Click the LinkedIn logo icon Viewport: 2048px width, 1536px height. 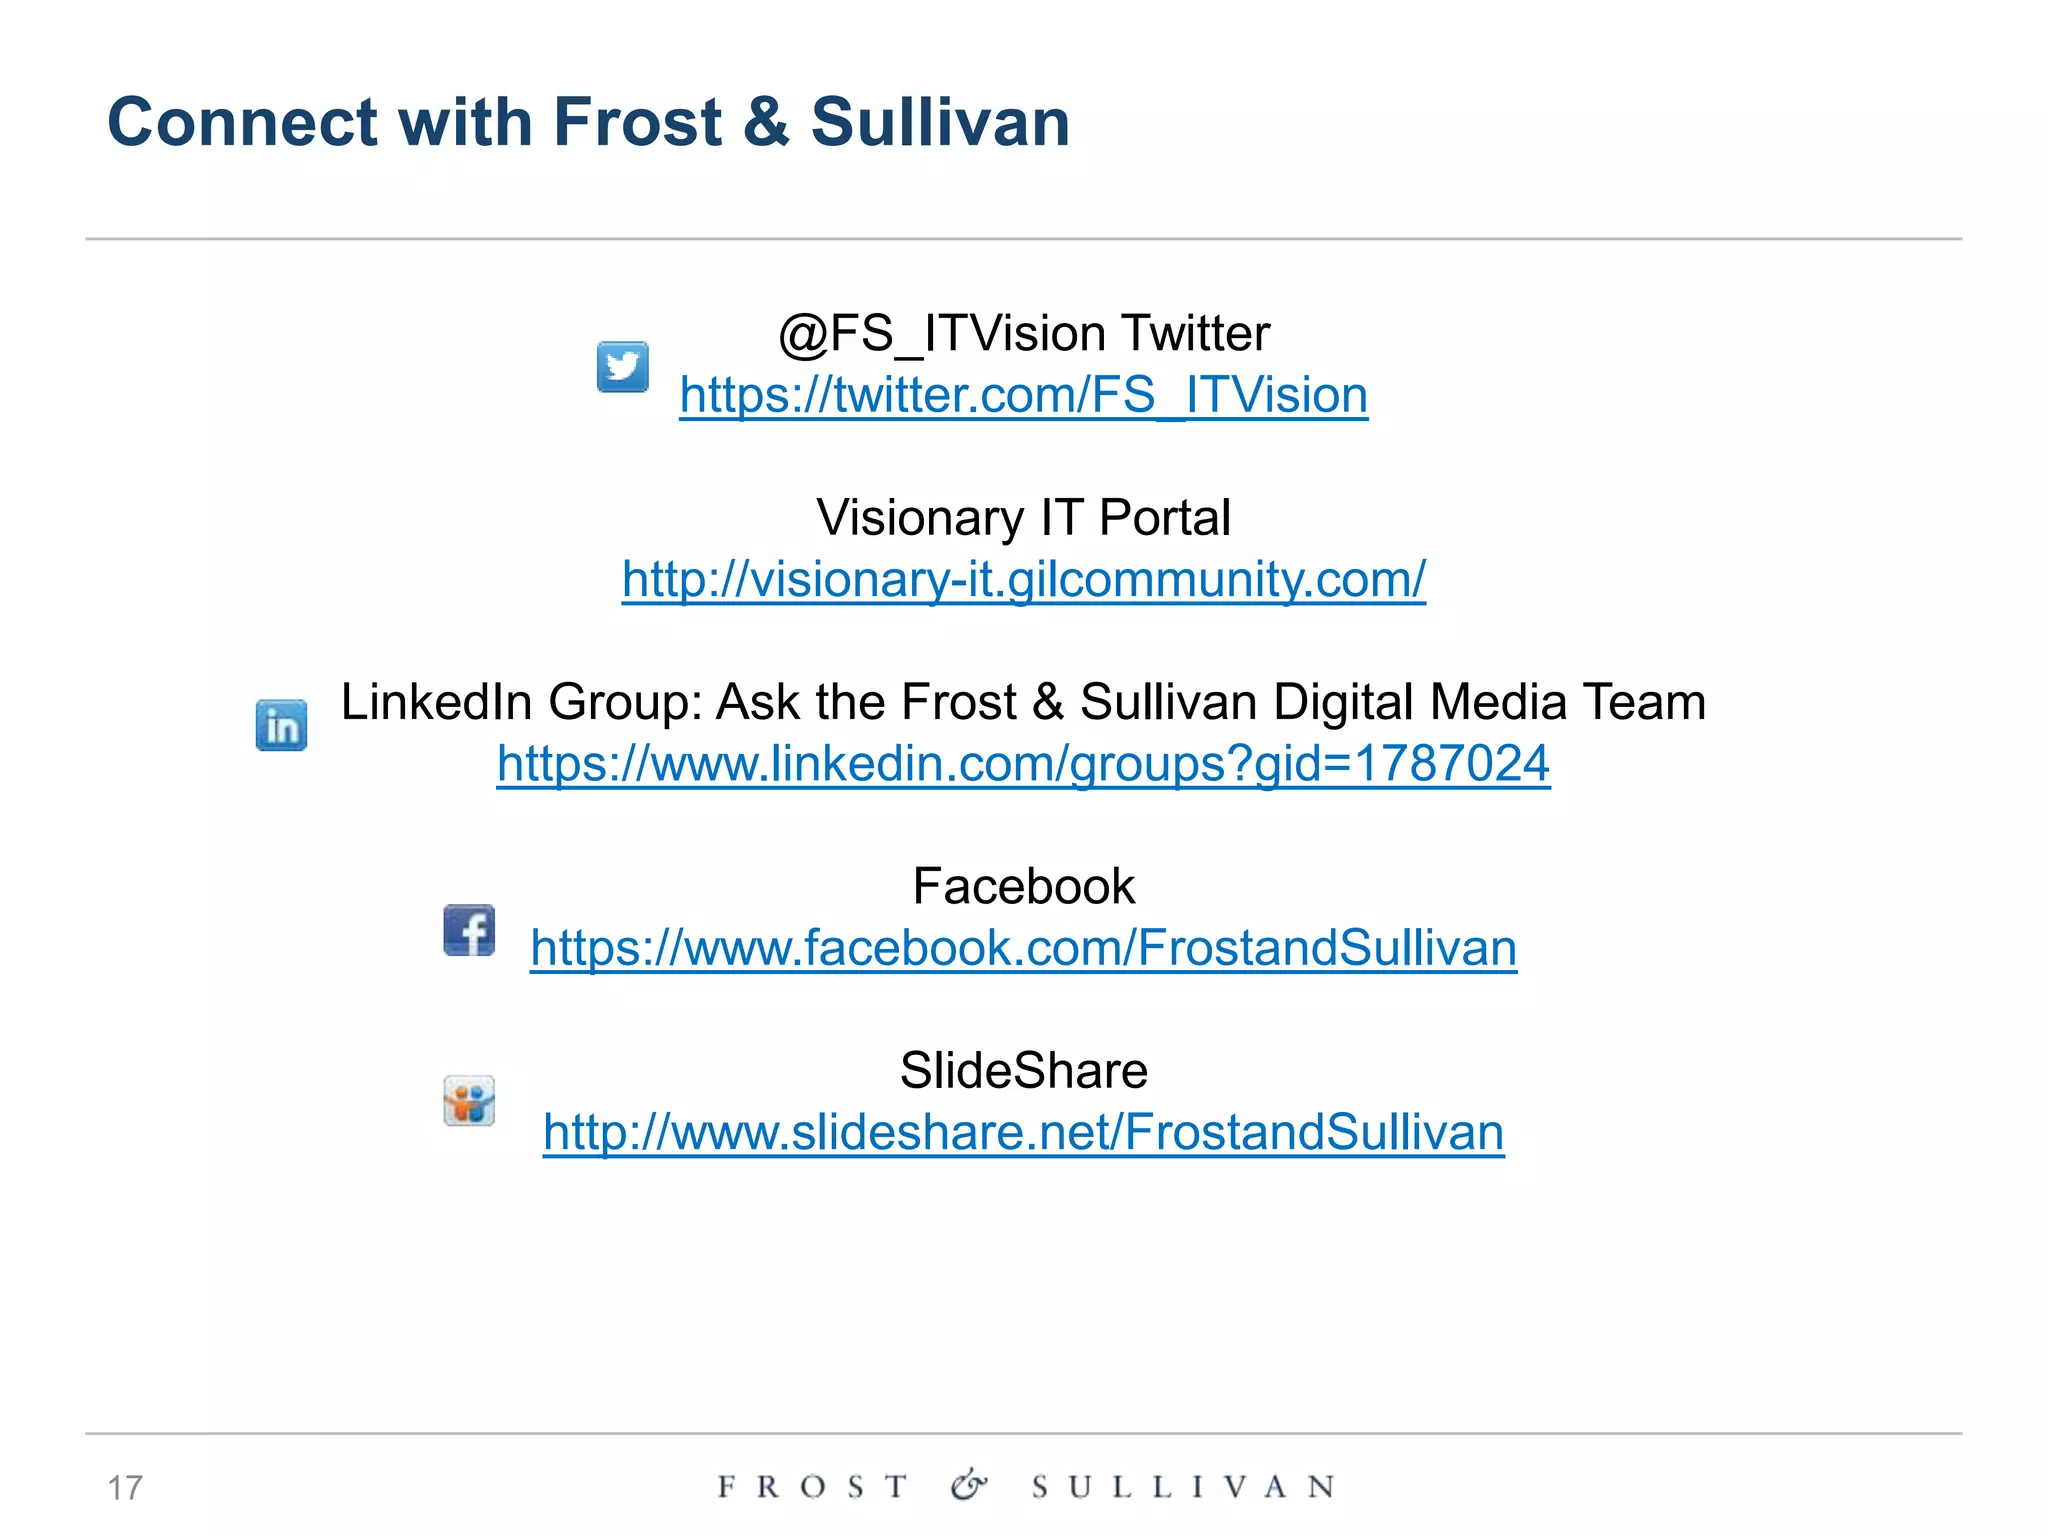tap(281, 725)
